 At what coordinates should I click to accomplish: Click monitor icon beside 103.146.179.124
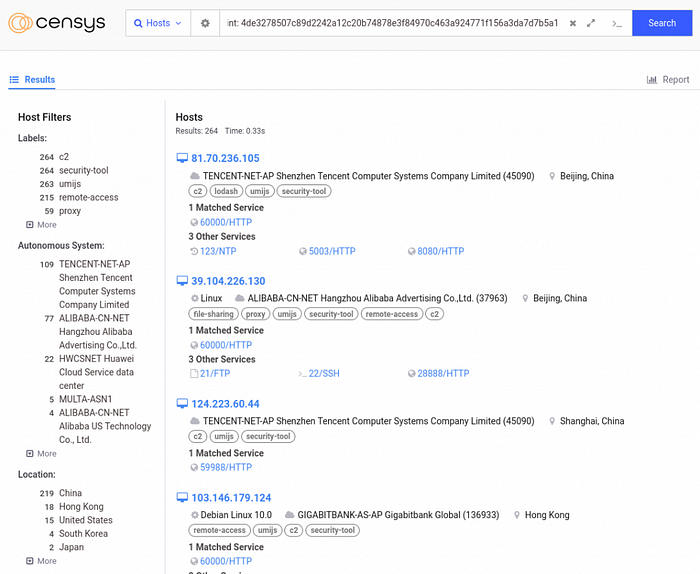point(182,498)
